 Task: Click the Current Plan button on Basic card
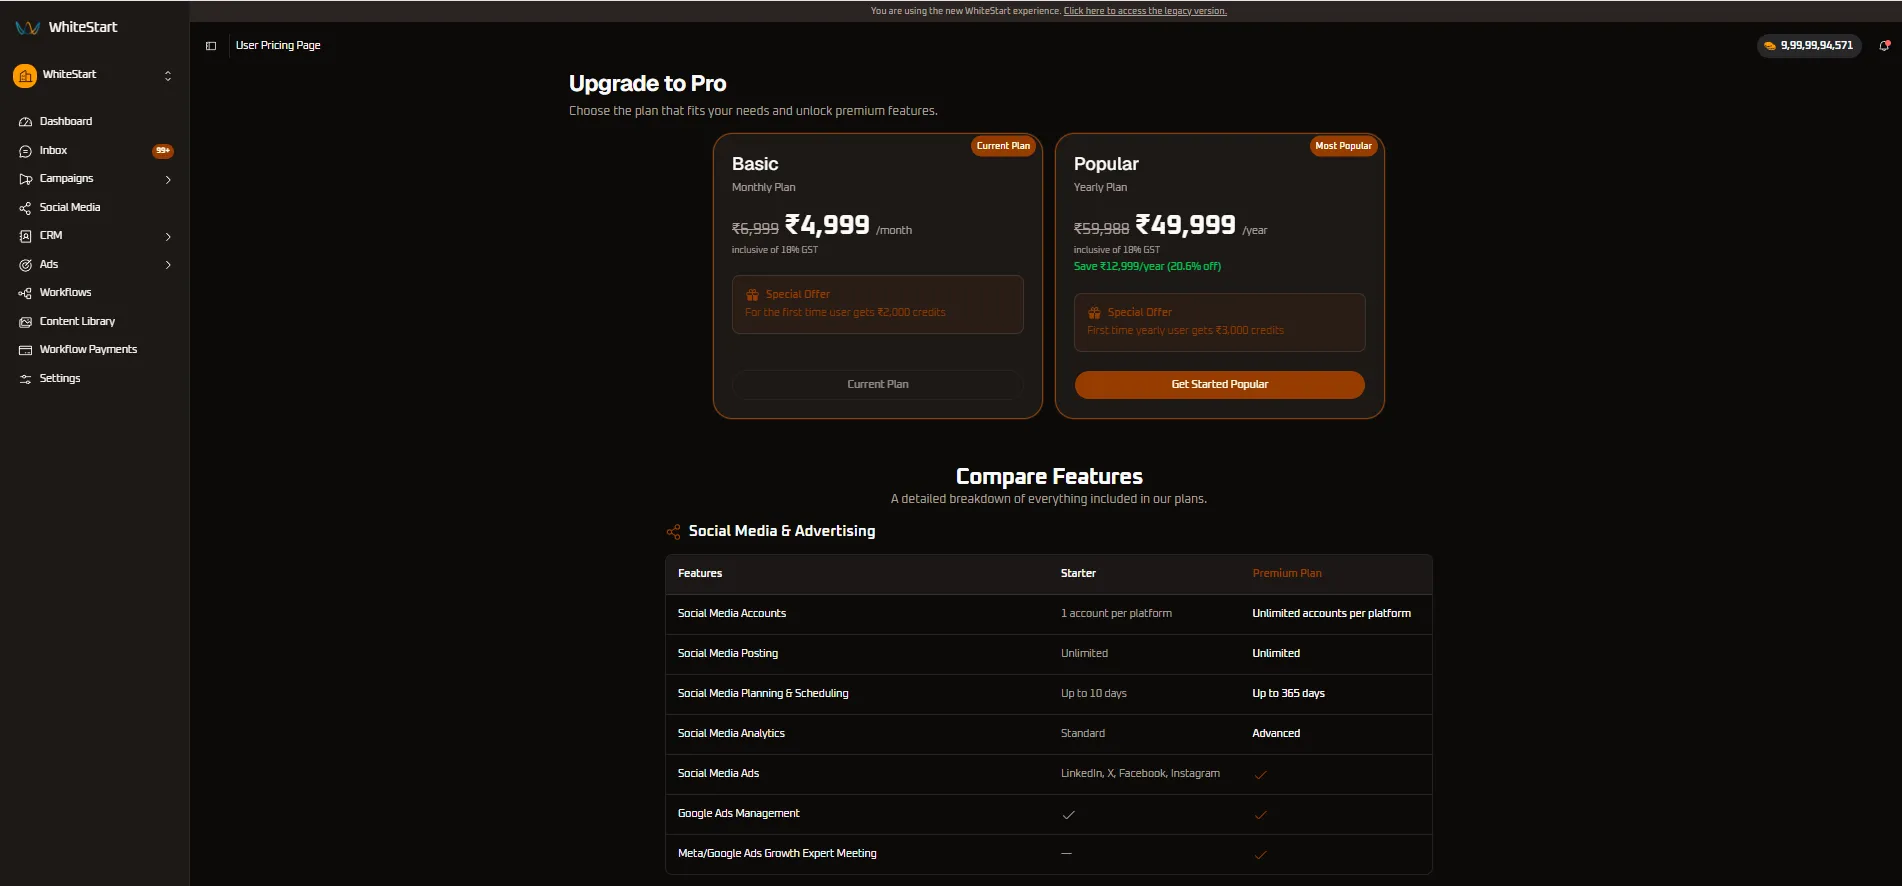(877, 385)
